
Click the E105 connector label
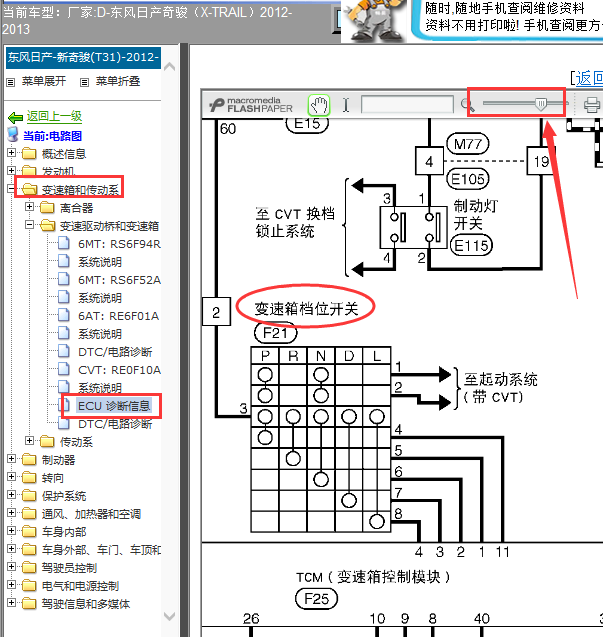pos(468,179)
